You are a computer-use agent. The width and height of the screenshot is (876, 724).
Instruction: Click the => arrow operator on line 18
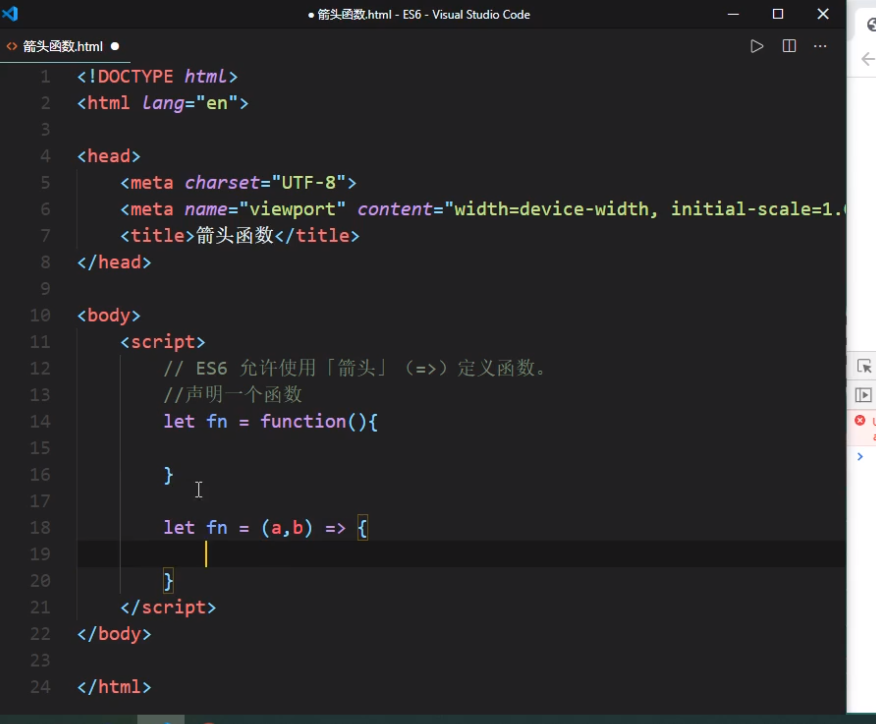pos(335,527)
